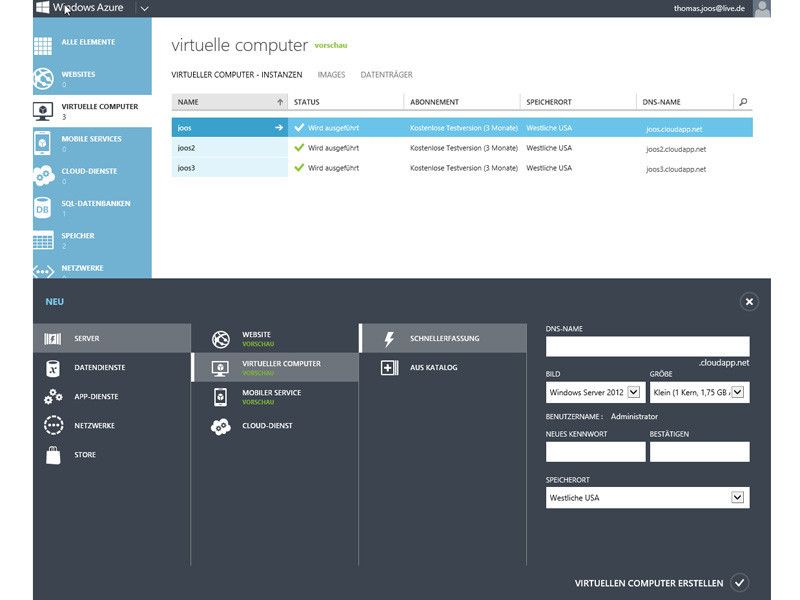
Task: Click the Speicherort column header
Action: (548, 102)
